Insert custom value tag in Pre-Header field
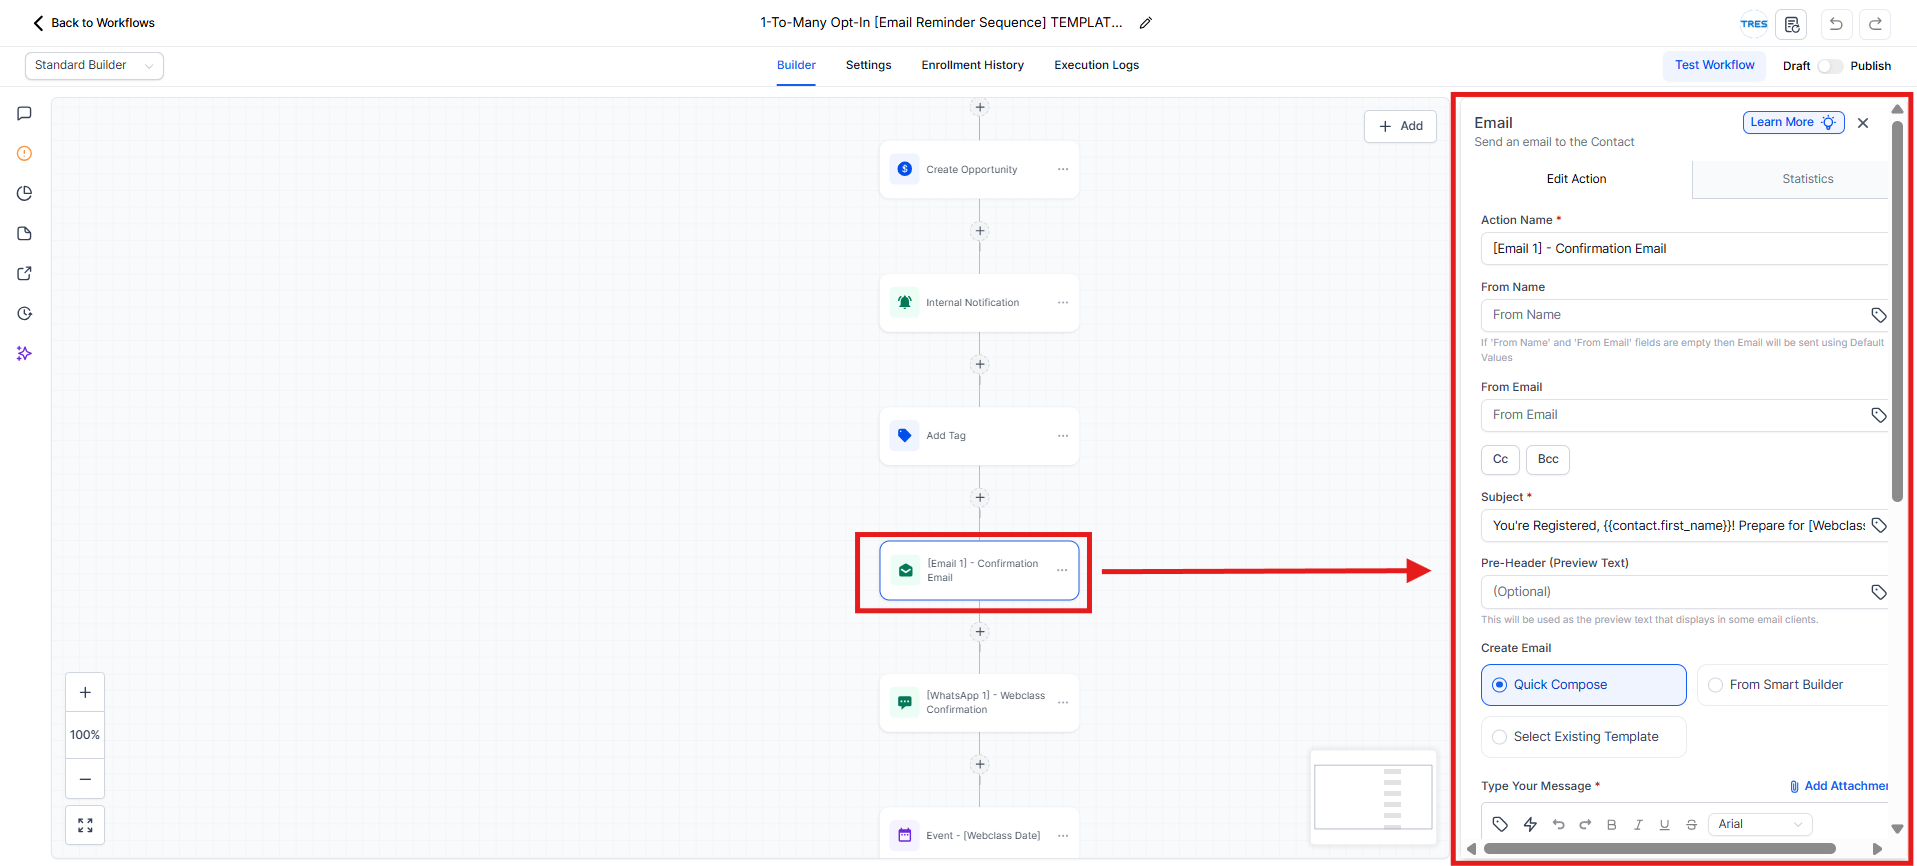The image size is (1917, 866). (x=1878, y=592)
